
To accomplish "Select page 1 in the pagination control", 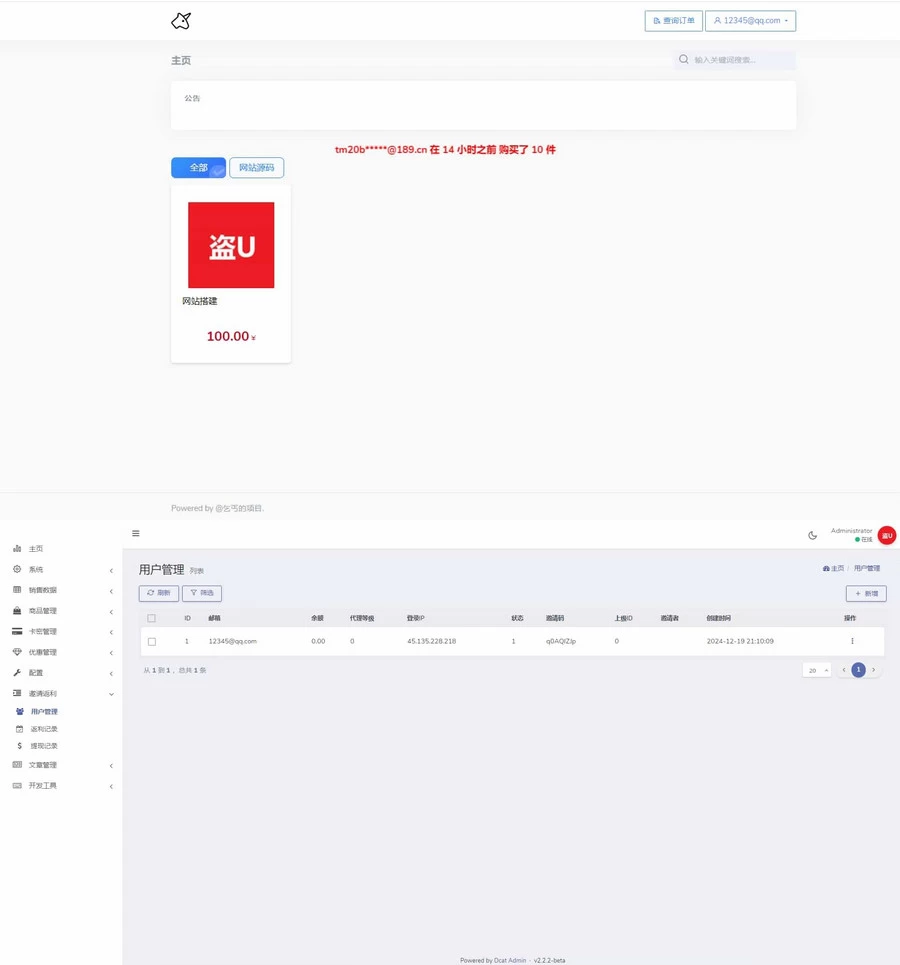I will (858, 670).
